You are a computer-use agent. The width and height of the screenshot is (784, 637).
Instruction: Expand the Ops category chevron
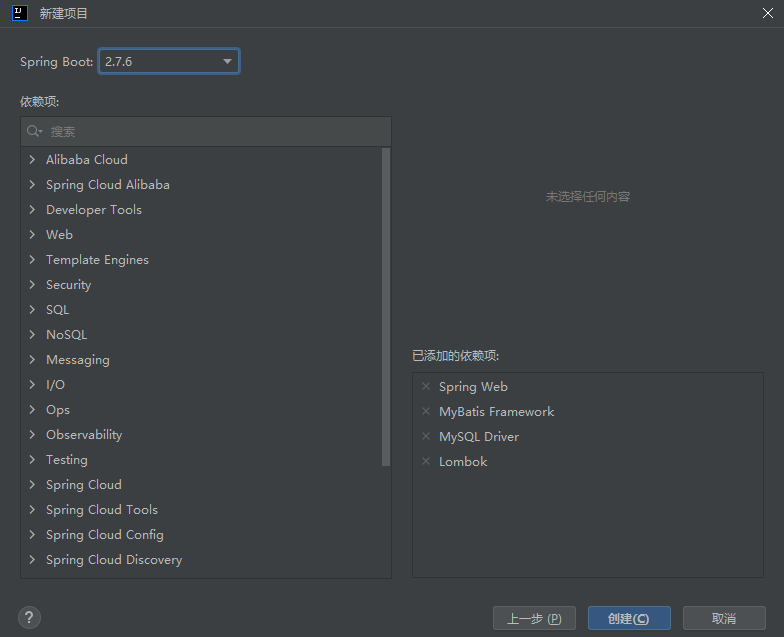32,410
